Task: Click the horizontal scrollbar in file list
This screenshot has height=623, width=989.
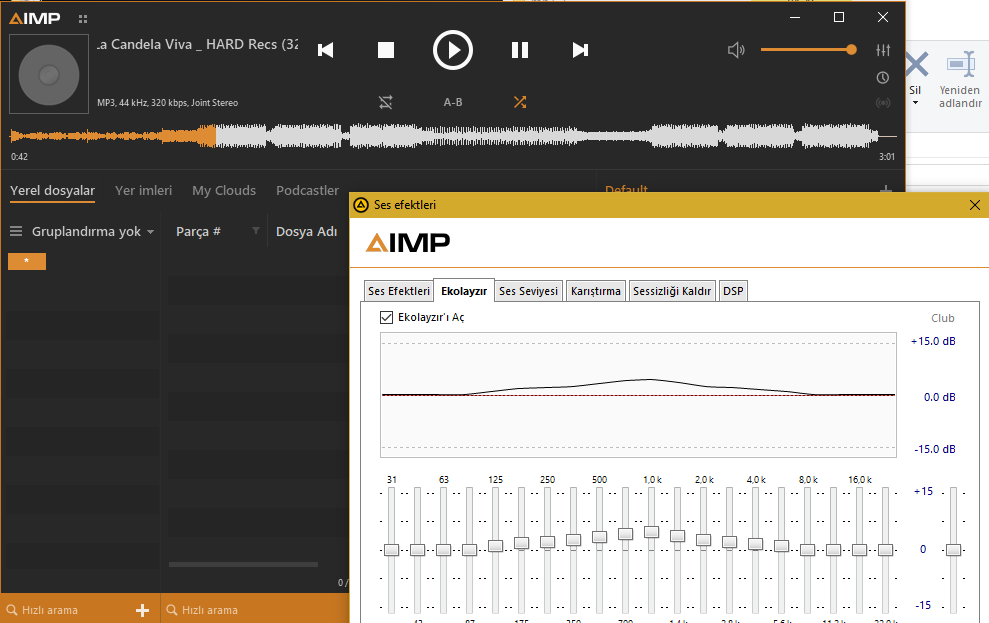Action: click(x=243, y=564)
